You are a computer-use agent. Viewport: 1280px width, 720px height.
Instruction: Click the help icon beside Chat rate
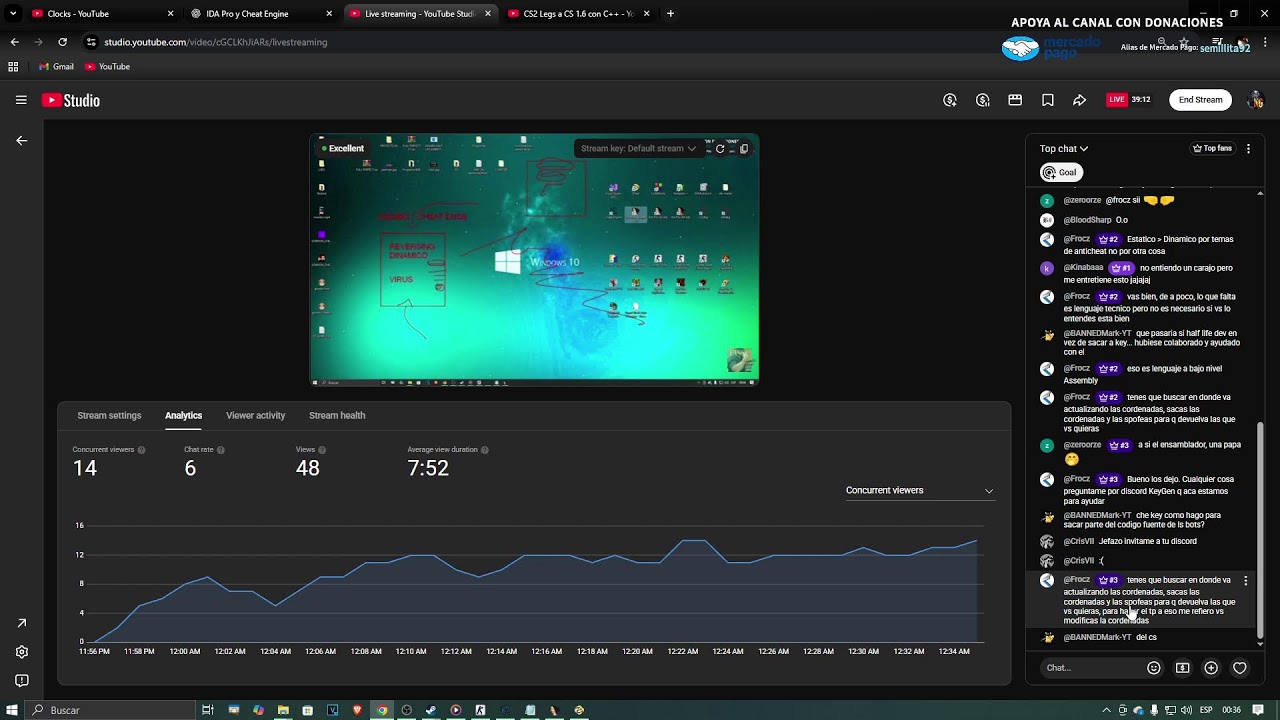click(x=221, y=450)
